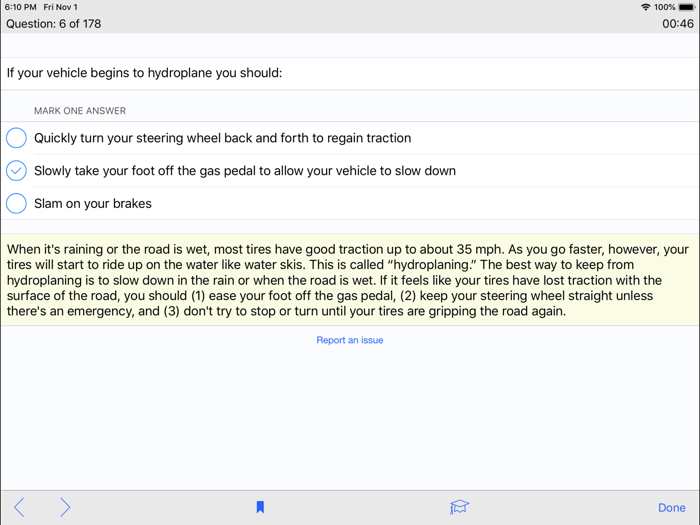This screenshot has width=700, height=525.
Task: Go to the next question arrow
Action: (x=65, y=507)
